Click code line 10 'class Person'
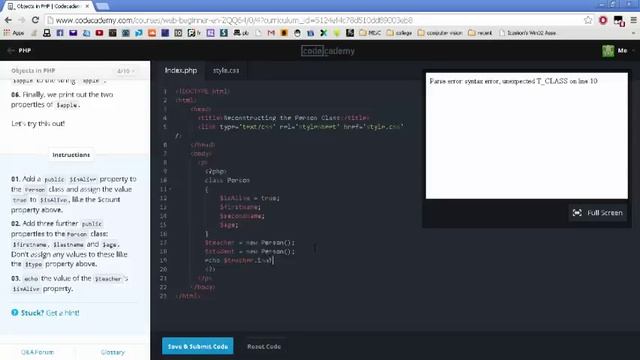The height and width of the screenshot is (360, 640). click(227, 180)
